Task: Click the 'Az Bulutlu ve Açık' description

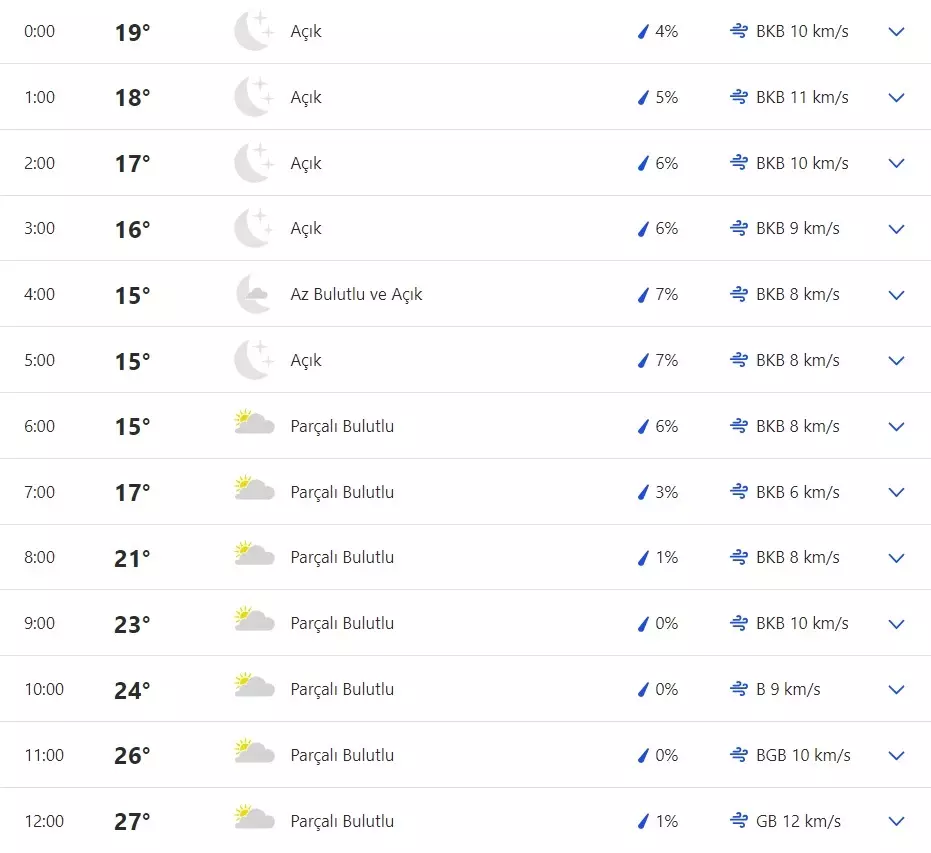Action: [x=356, y=294]
